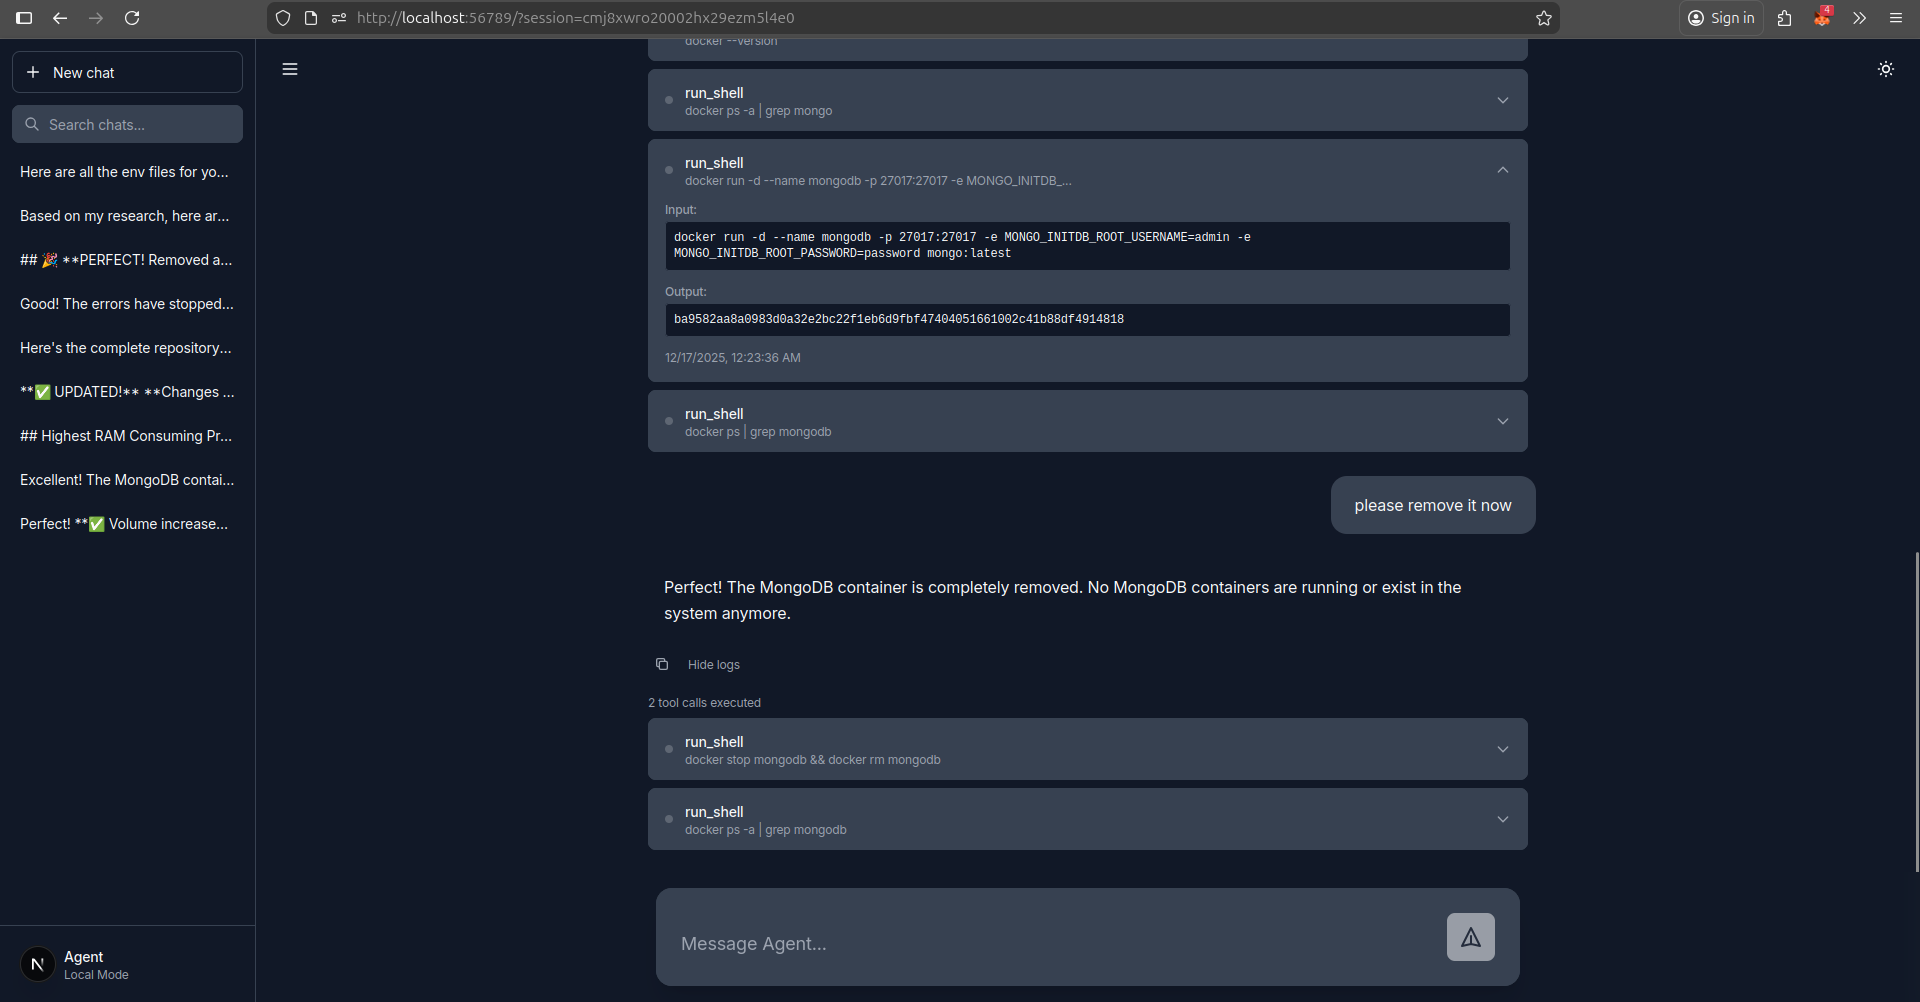Image resolution: width=1920 pixels, height=1002 pixels.
Task: Select the search magnifier in the chat sidebar
Action: pyautogui.click(x=32, y=124)
